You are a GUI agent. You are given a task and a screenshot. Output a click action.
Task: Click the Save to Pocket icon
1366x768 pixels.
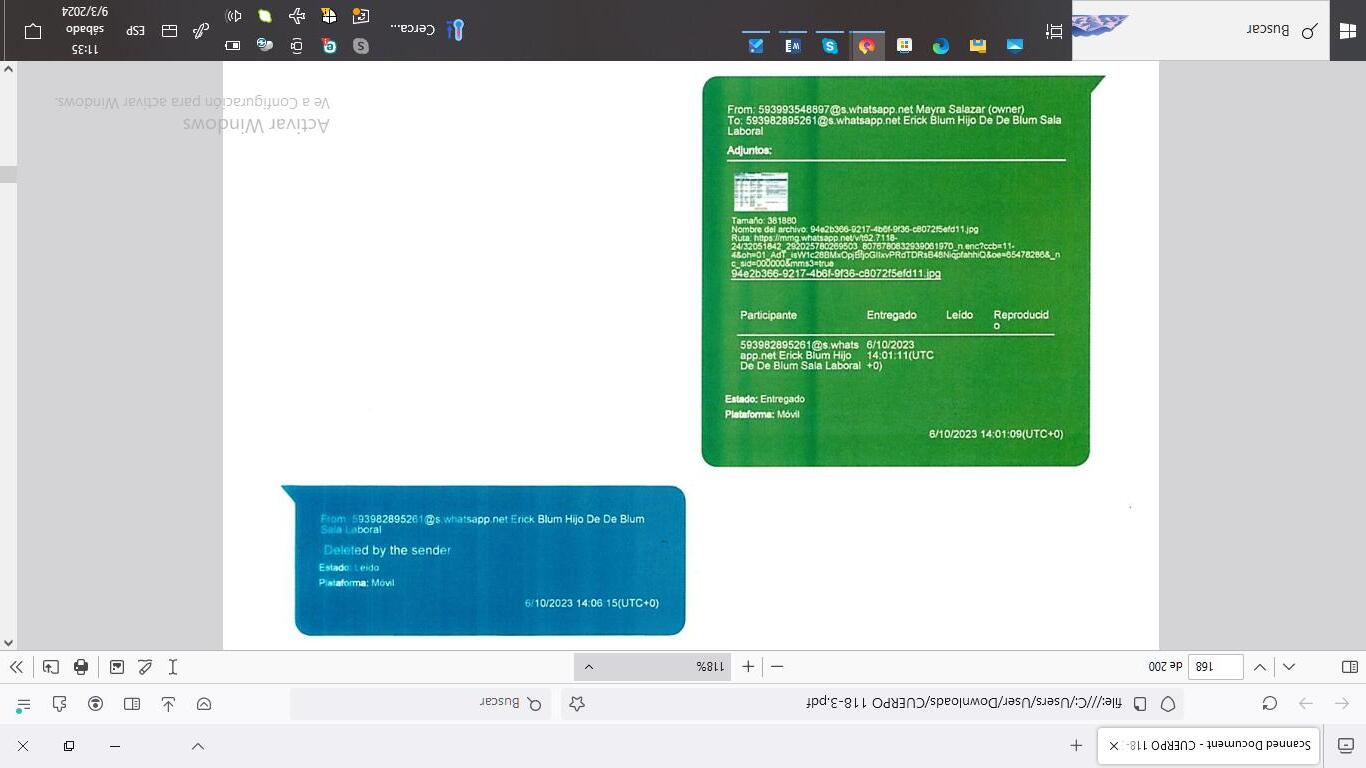(204, 704)
